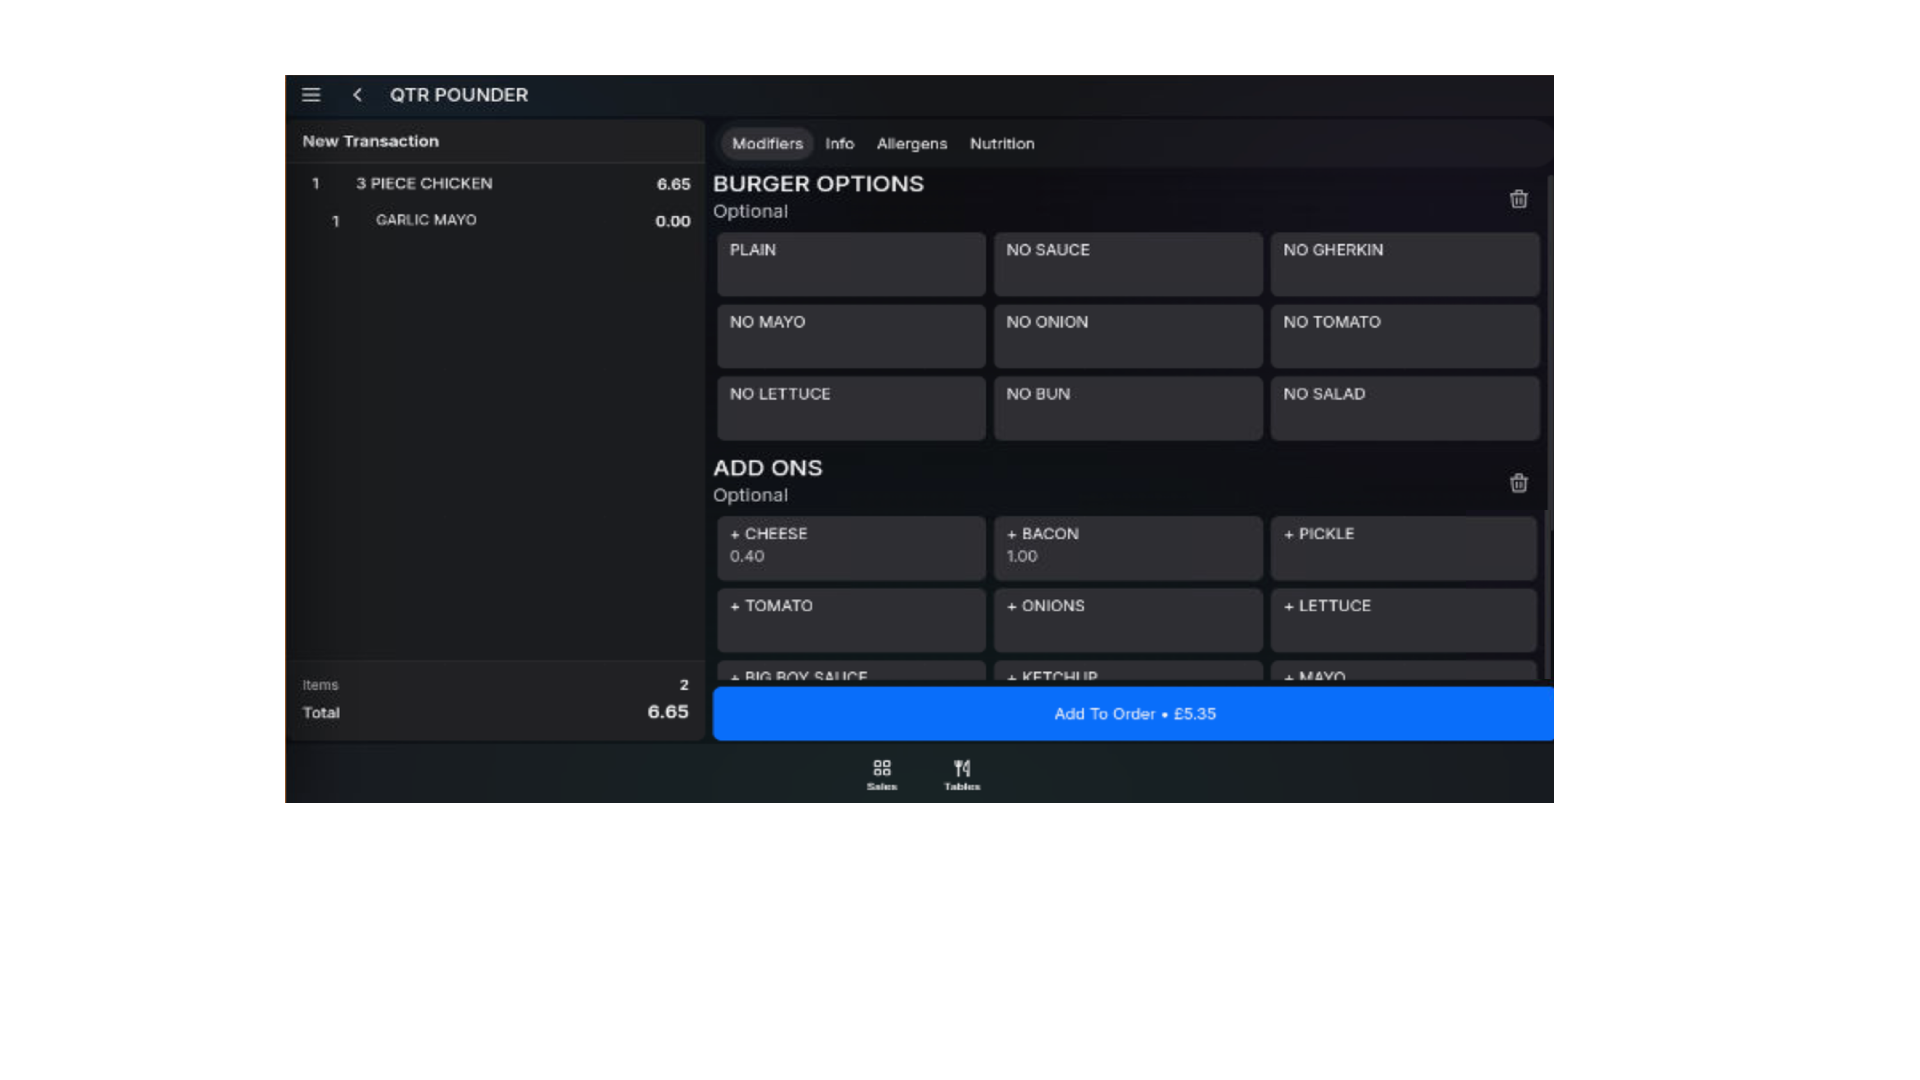Viewport: 1920px width, 1080px height.
Task: Click the New Transaction header
Action: (371, 141)
